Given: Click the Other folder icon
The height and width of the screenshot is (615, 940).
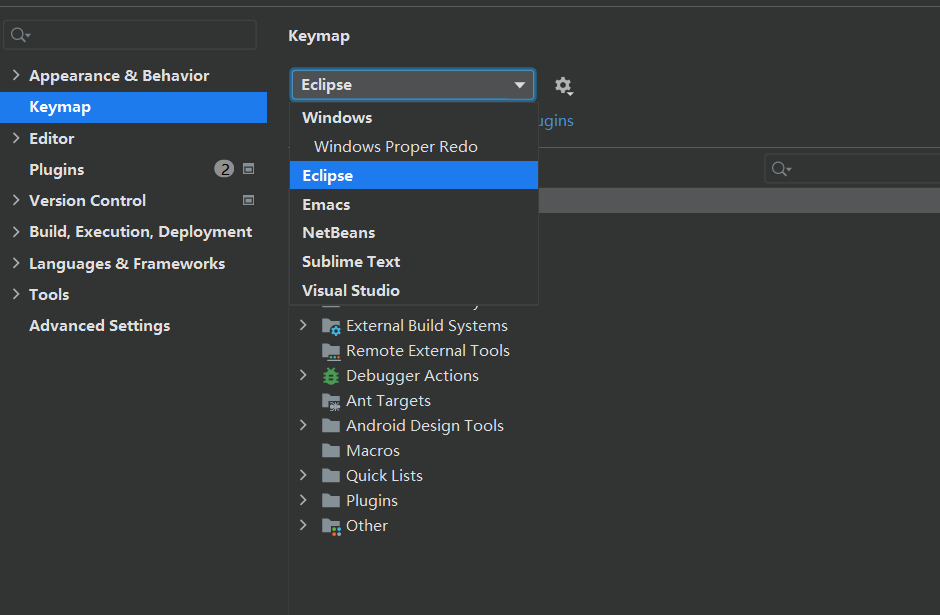Looking at the screenshot, I should [x=331, y=526].
